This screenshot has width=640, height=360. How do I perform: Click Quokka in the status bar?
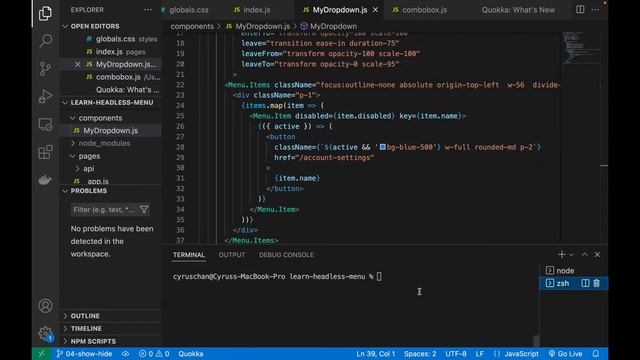coord(191,354)
